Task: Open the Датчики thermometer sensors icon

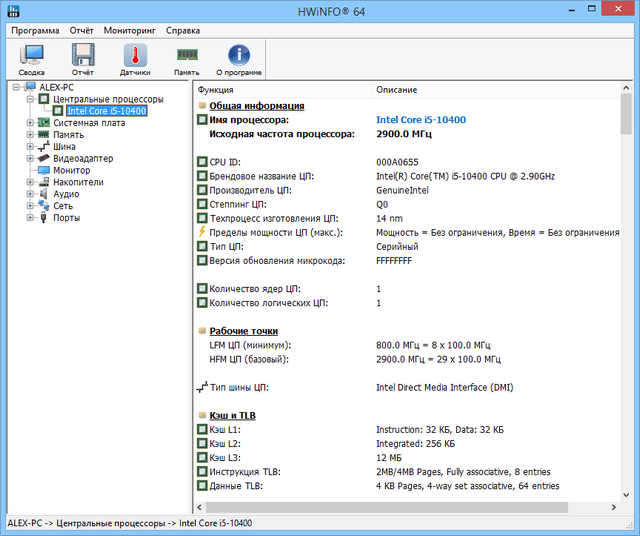Action: tap(135, 59)
